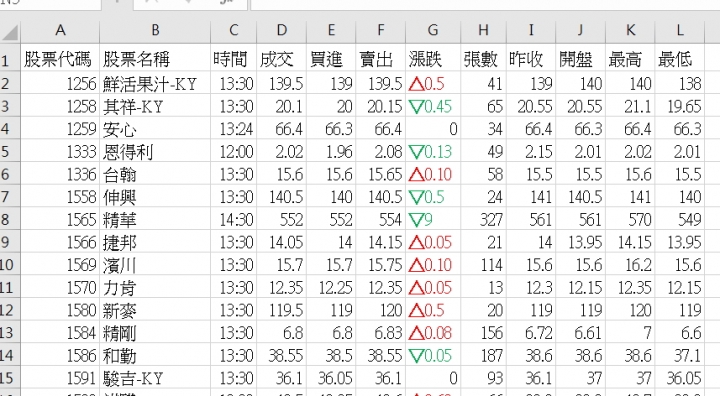Viewport: 720px width, 396px height.
Task: Click sell price cell 2.08
Action: point(381,152)
